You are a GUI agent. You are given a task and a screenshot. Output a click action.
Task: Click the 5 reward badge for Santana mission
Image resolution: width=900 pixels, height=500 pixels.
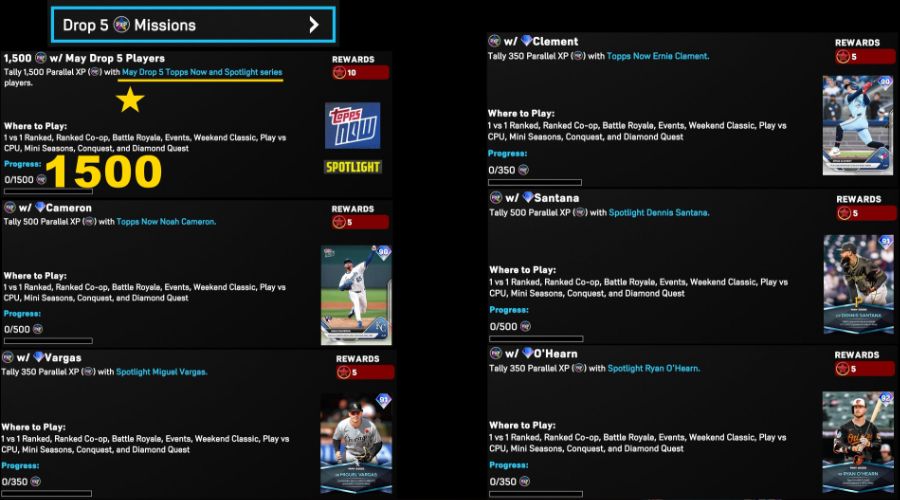866,213
